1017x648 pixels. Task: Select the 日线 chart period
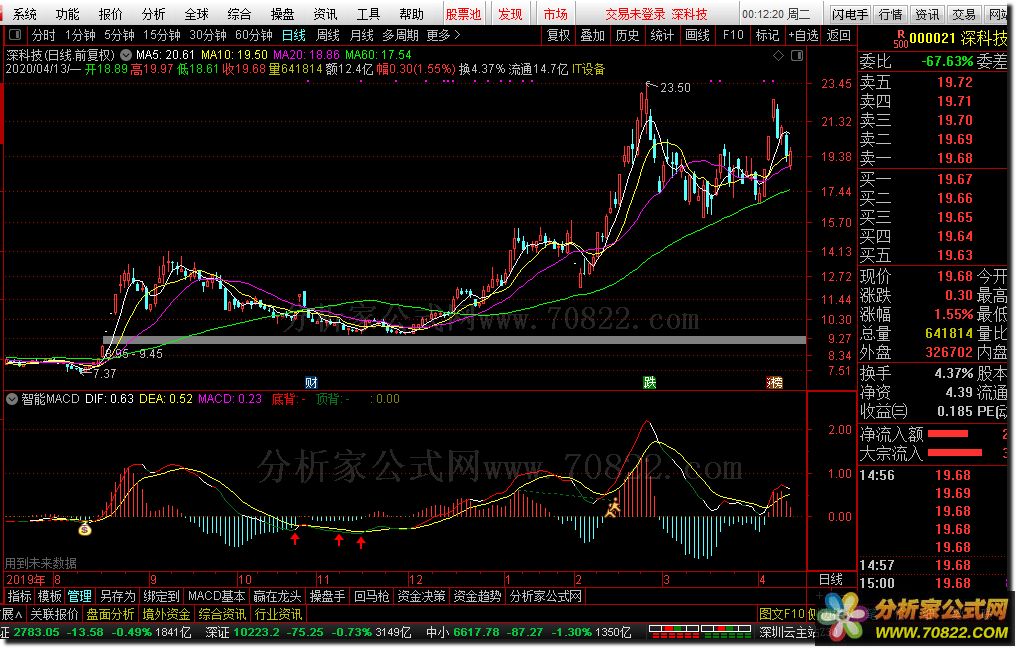click(293, 35)
